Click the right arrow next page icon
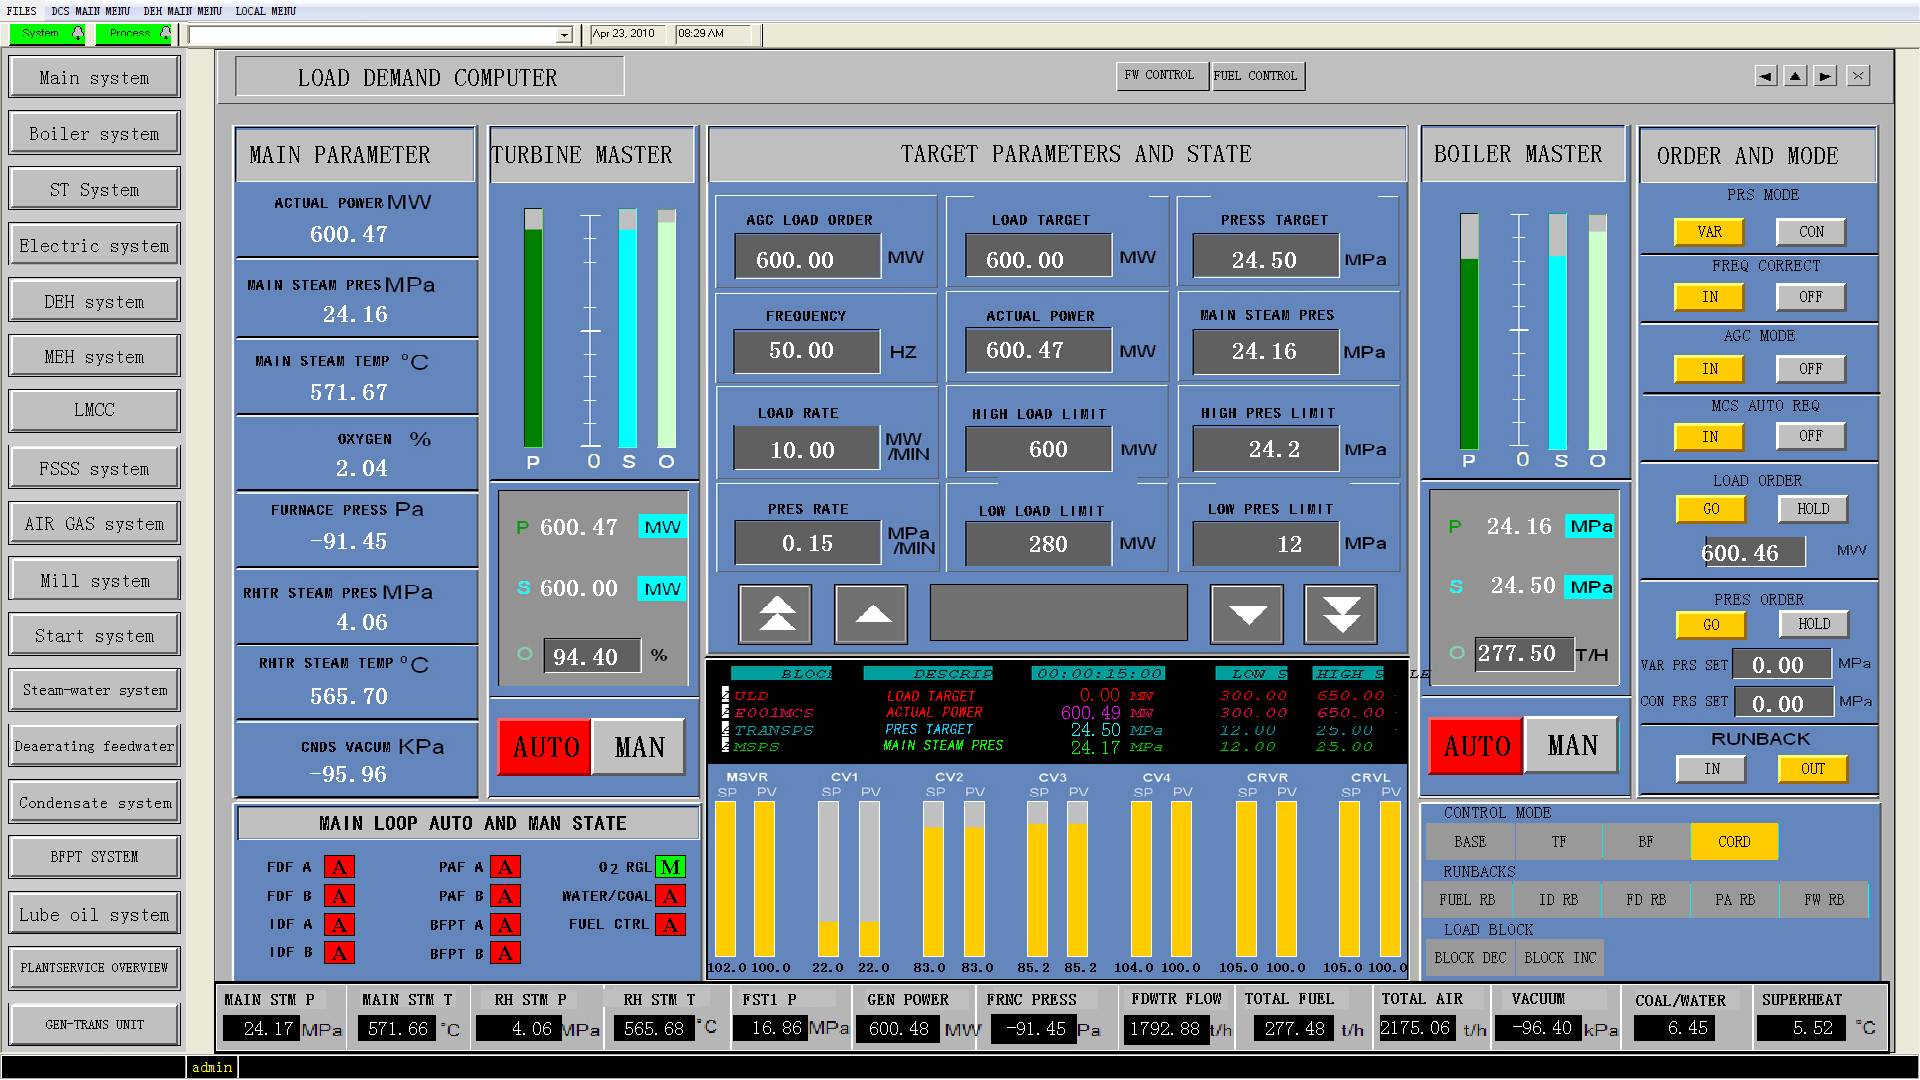Image resolution: width=1920 pixels, height=1080 pixels. 1826,76
